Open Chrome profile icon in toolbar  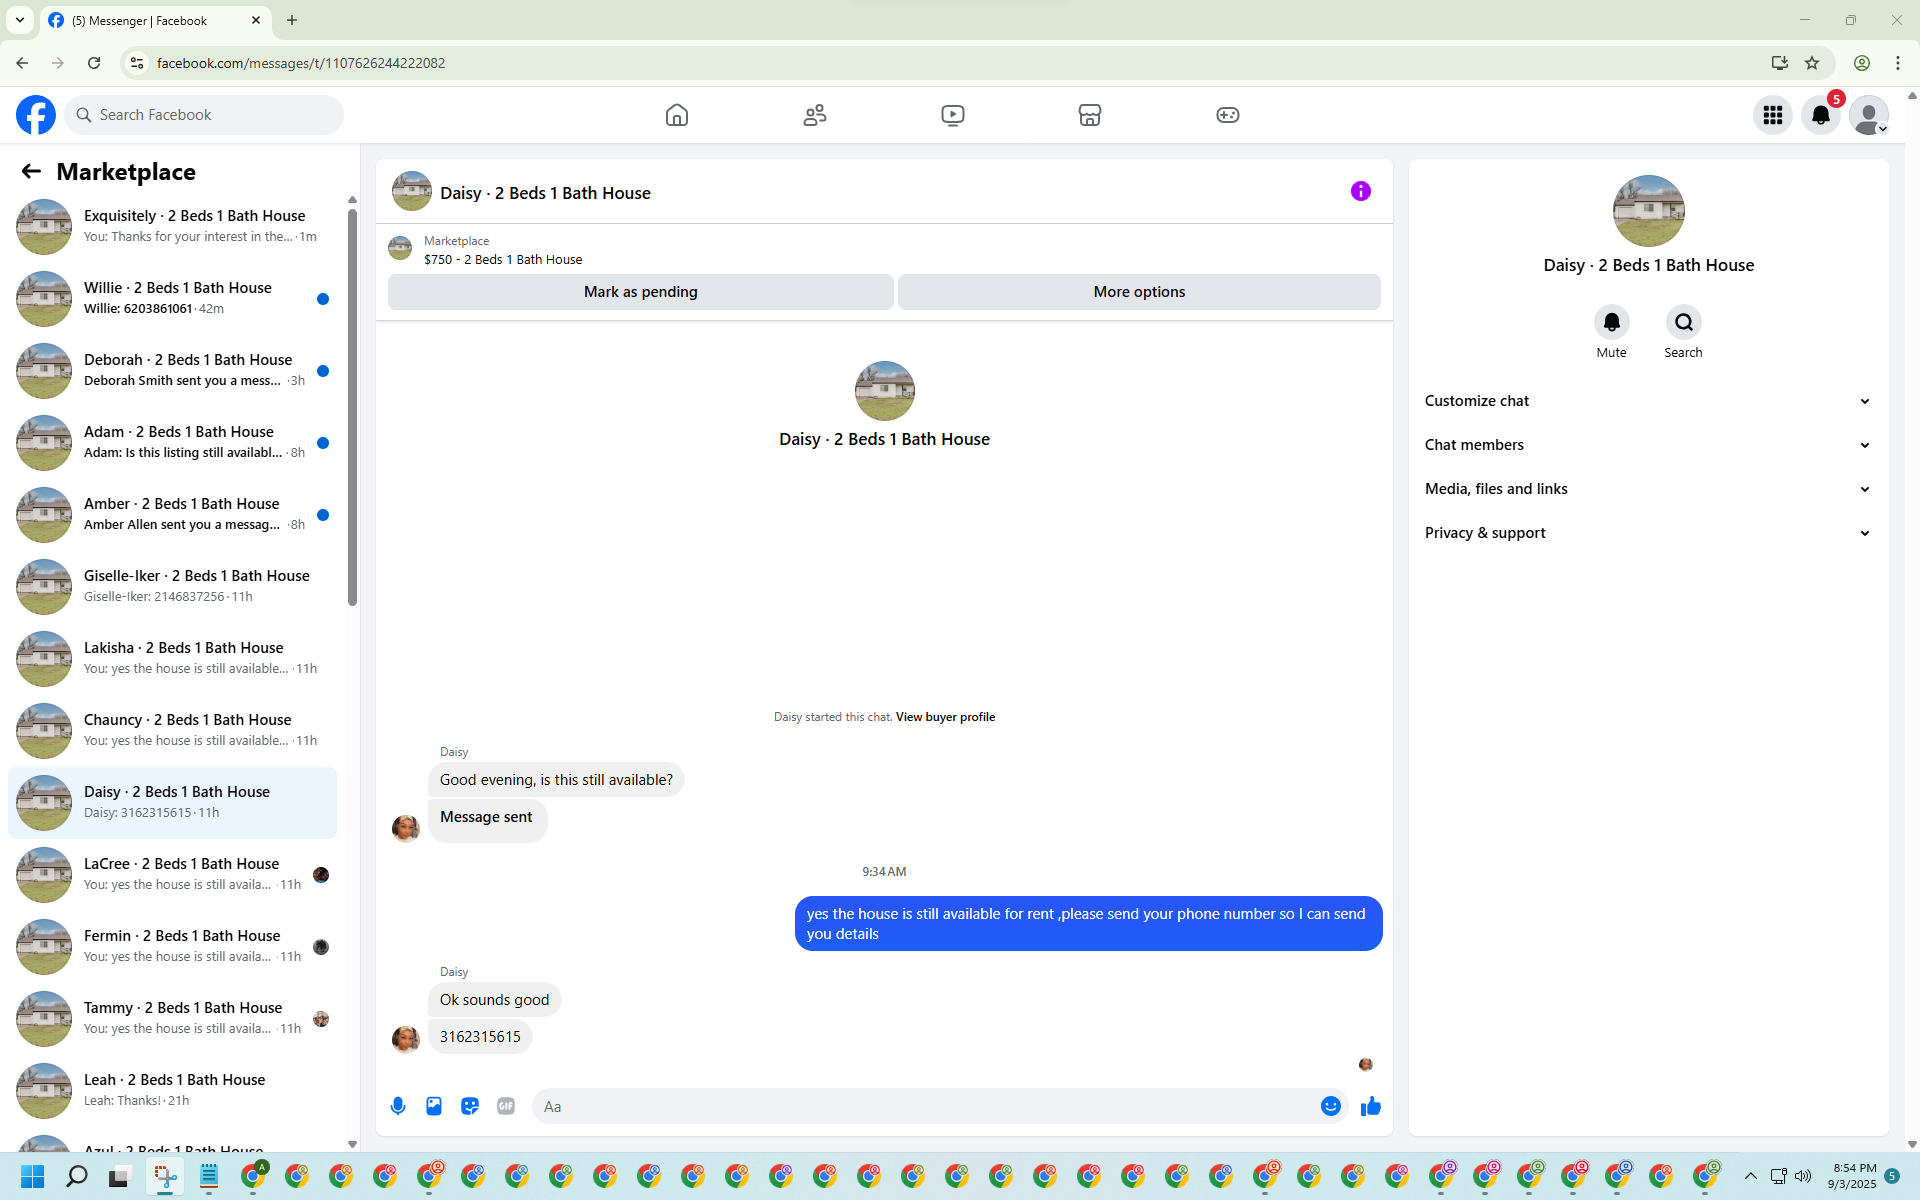1862,63
